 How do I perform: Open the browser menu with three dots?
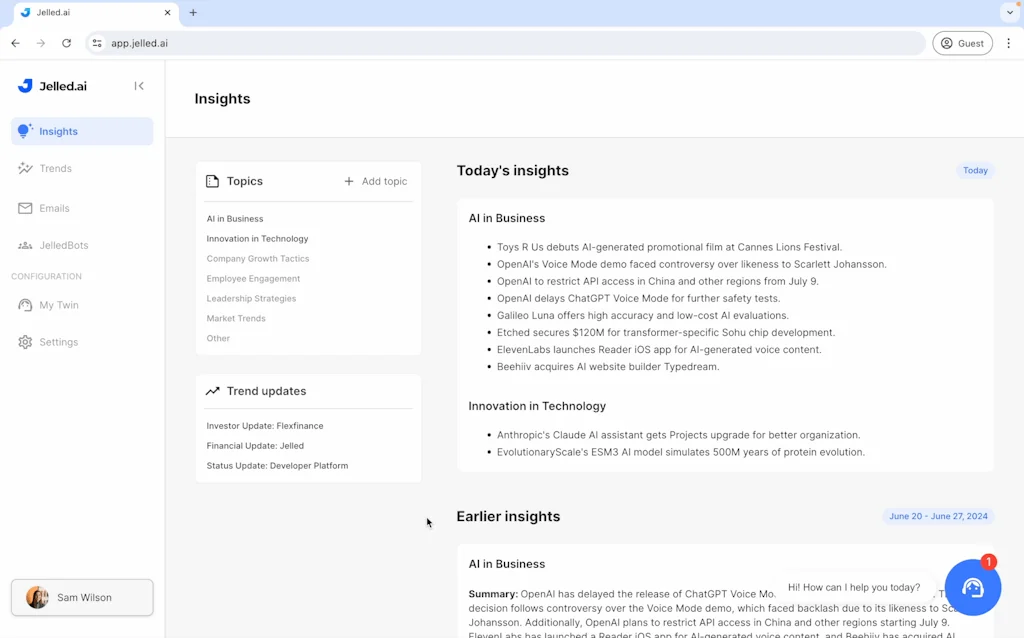pos(1008,43)
